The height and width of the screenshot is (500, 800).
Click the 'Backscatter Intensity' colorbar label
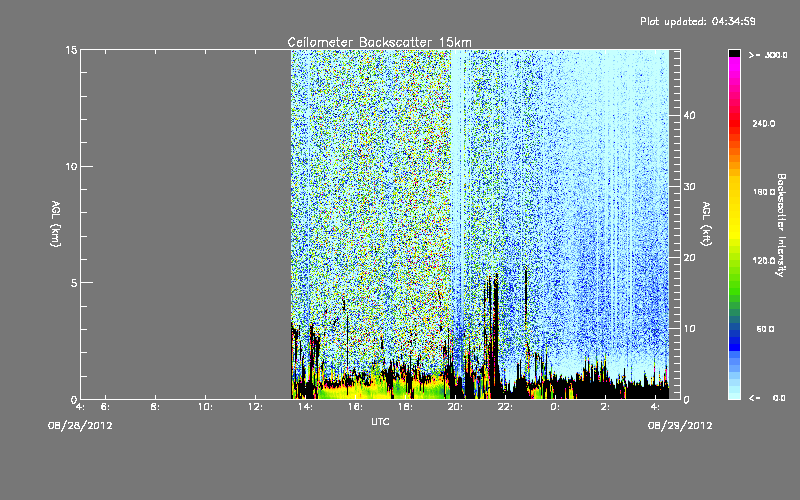pos(780,225)
